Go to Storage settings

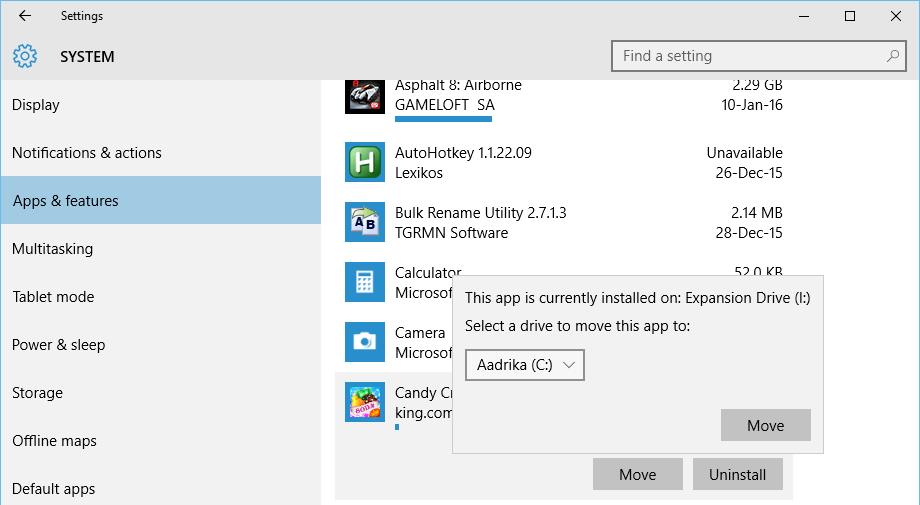[x=160, y=393]
